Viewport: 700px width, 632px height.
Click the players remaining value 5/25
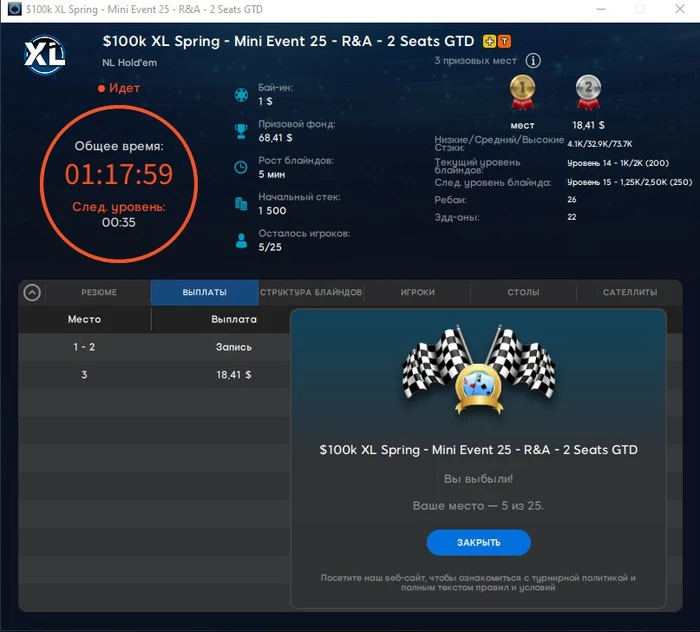270,247
